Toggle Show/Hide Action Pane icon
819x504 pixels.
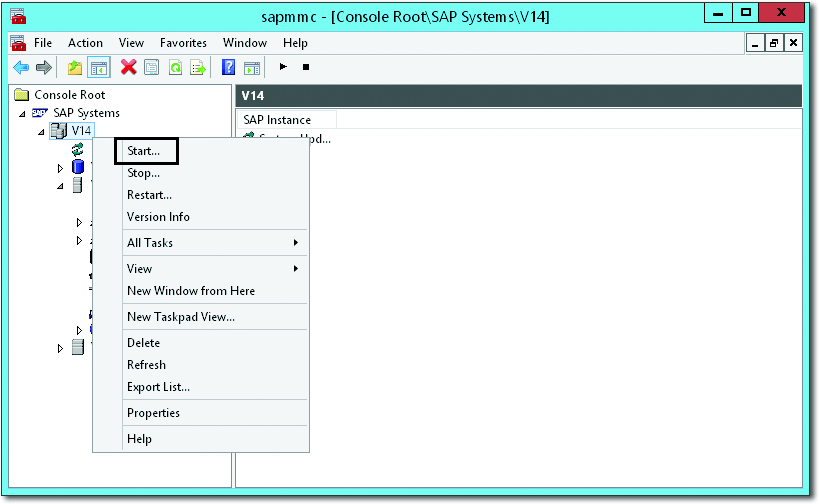point(252,67)
